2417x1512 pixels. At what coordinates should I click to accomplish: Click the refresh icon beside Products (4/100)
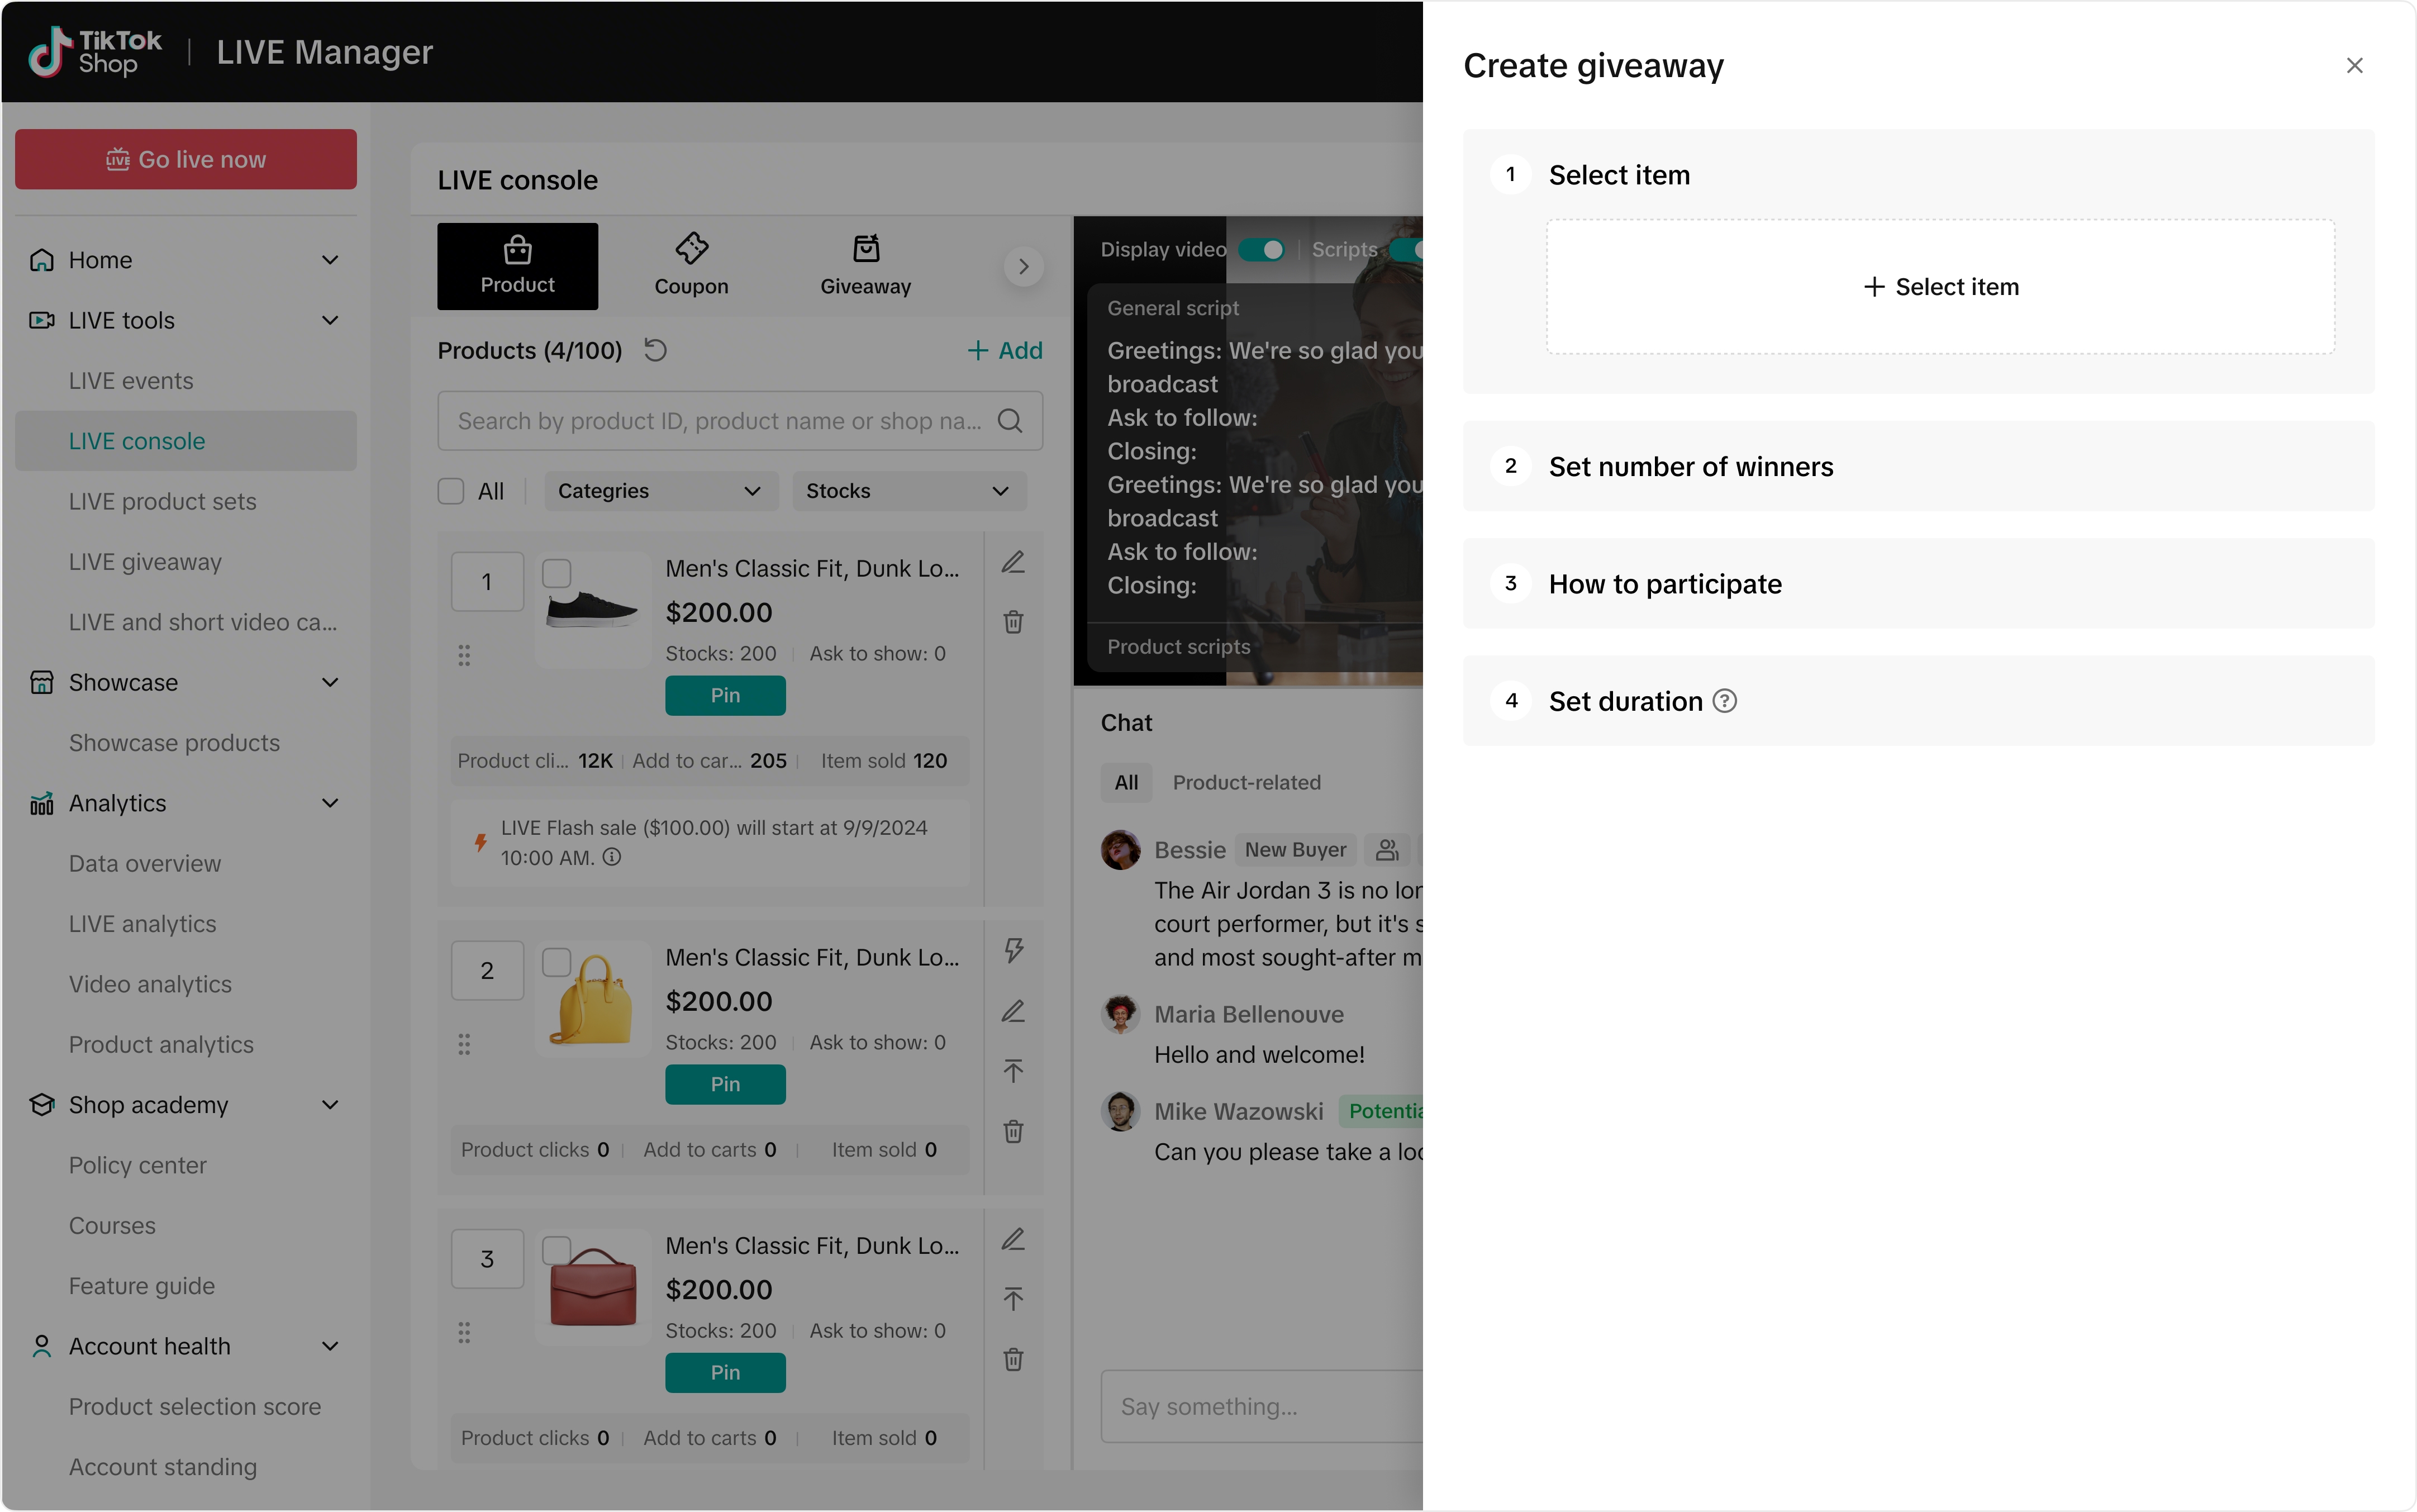pos(655,350)
